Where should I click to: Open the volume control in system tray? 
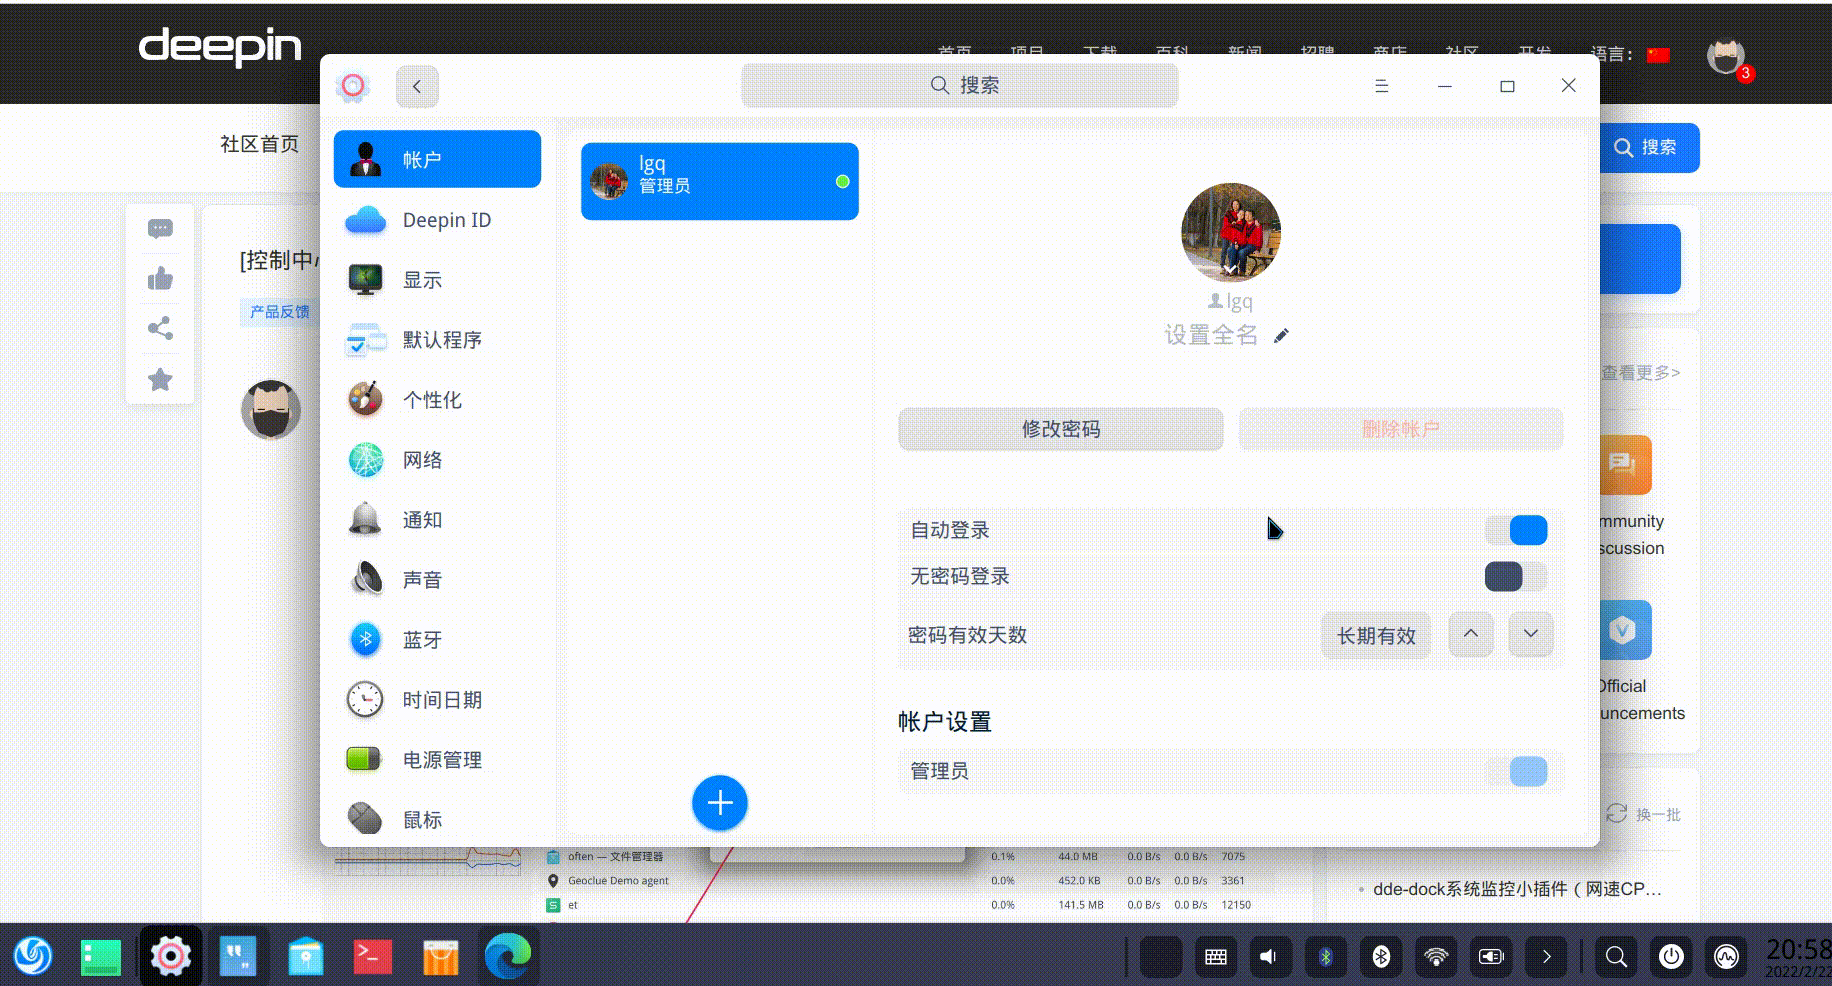(1270, 957)
